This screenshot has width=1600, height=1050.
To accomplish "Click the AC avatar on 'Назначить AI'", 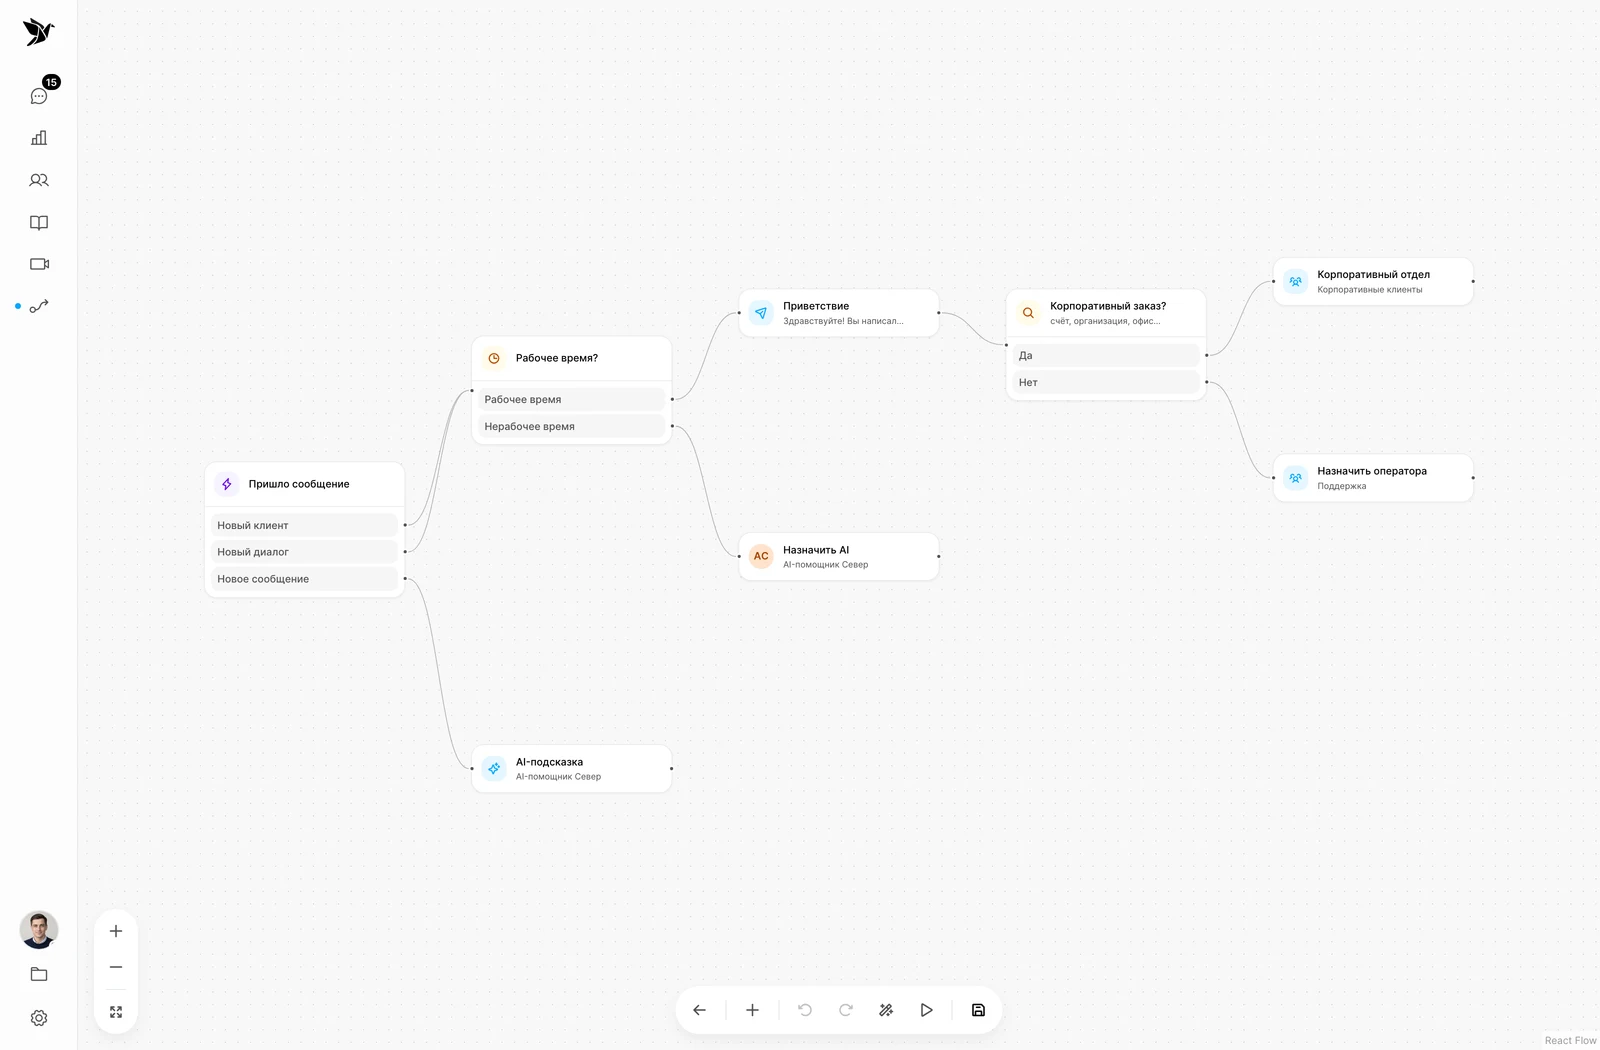I will coord(761,556).
